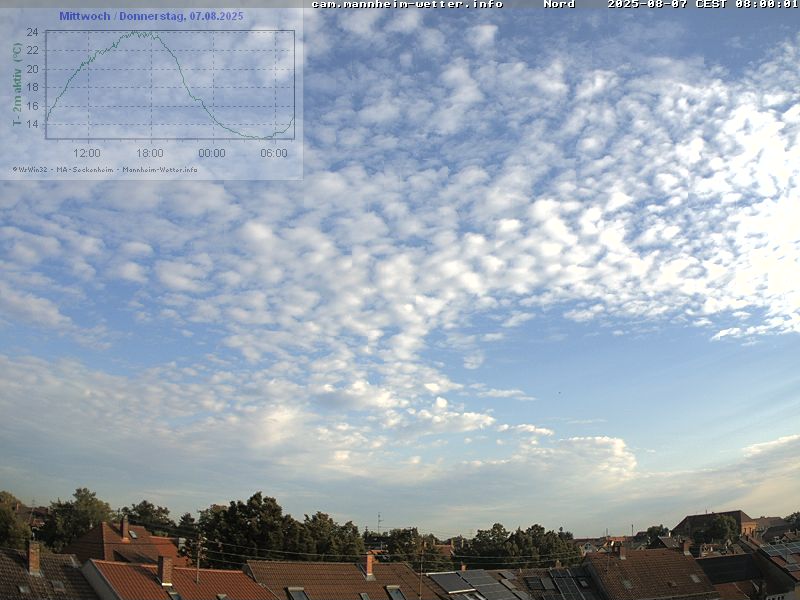The height and width of the screenshot is (600, 800).
Task: Click the 06:00 label on chart axis
Action: [x=273, y=153]
